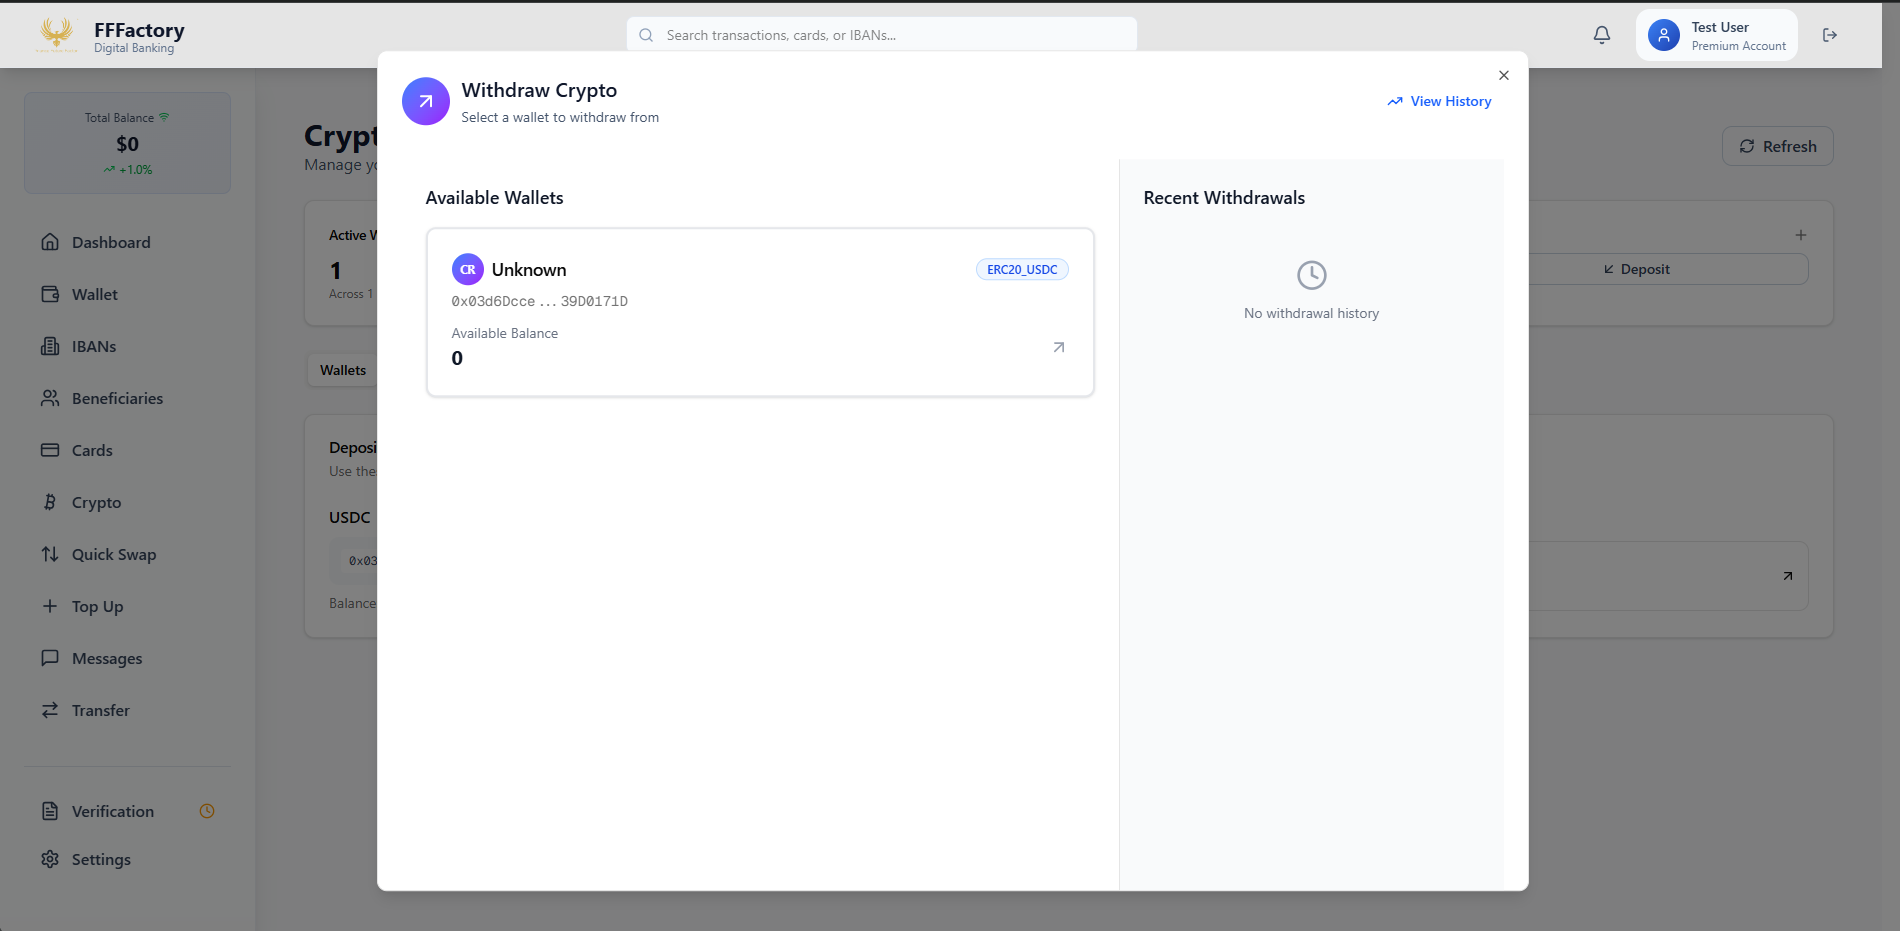1900x931 pixels.
Task: Open Dashboard from the sidebar
Action: (x=111, y=242)
